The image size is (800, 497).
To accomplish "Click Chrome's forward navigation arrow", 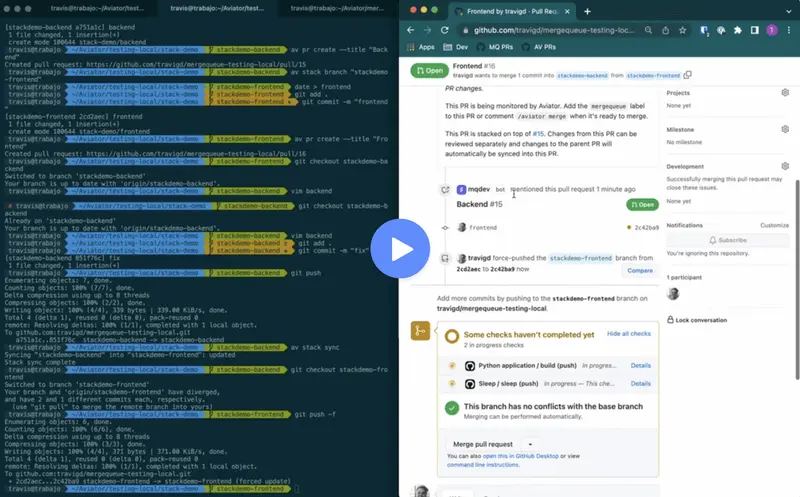I will (x=428, y=30).
